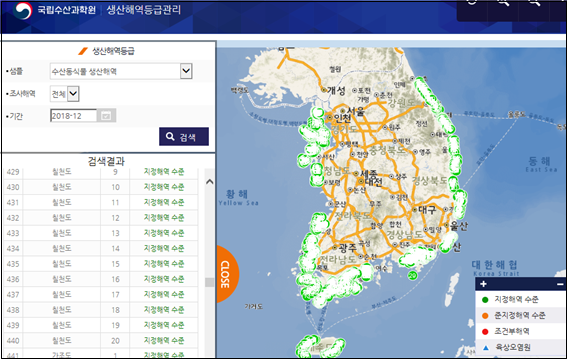Select result row 436

point(101,279)
